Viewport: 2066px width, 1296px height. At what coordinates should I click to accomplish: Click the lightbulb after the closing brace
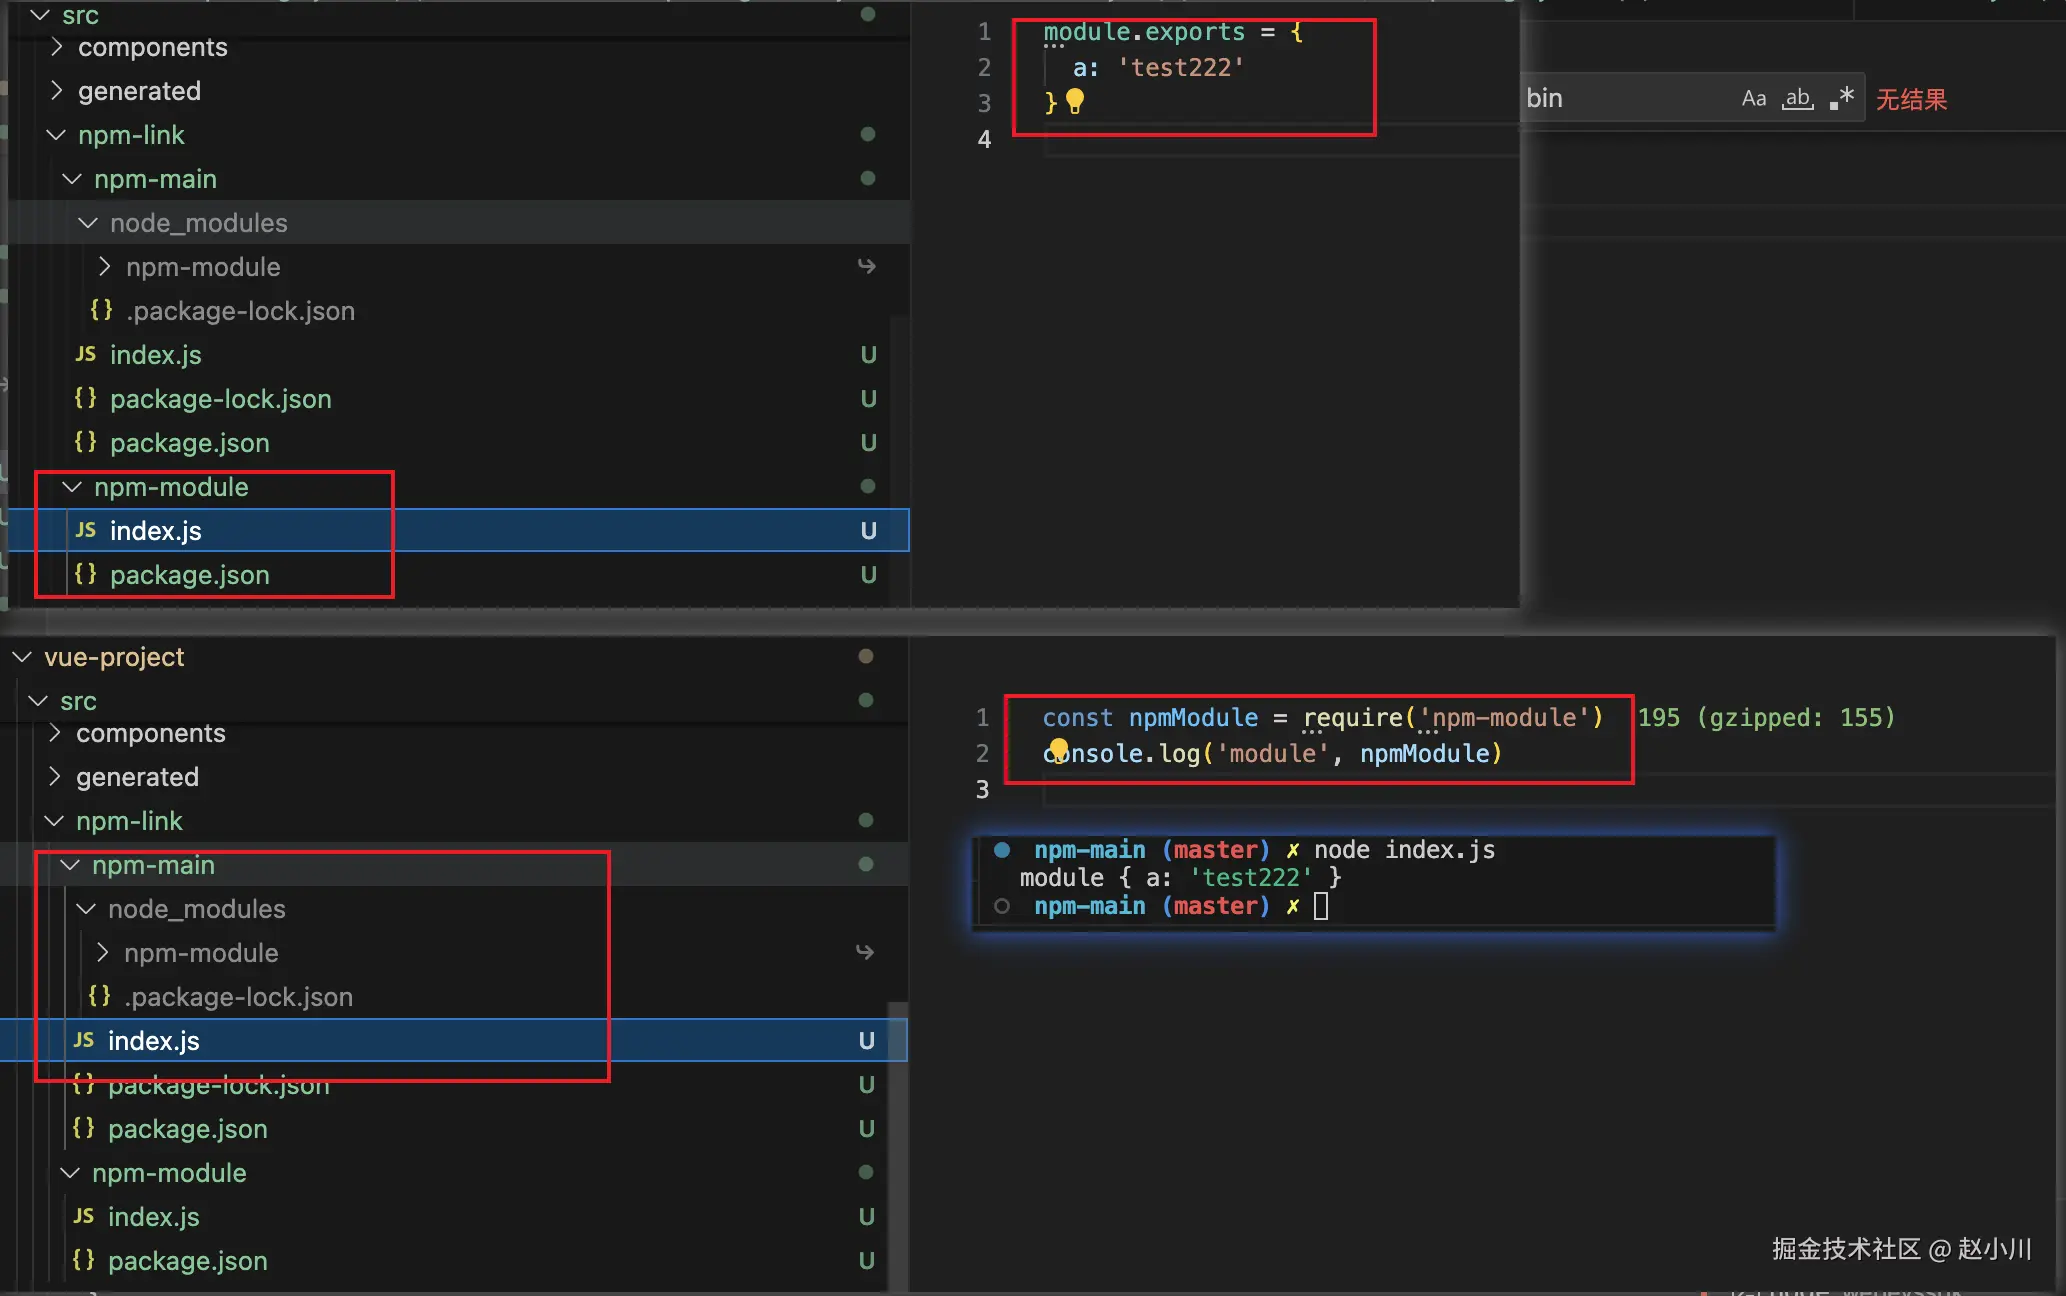pyautogui.click(x=1075, y=101)
